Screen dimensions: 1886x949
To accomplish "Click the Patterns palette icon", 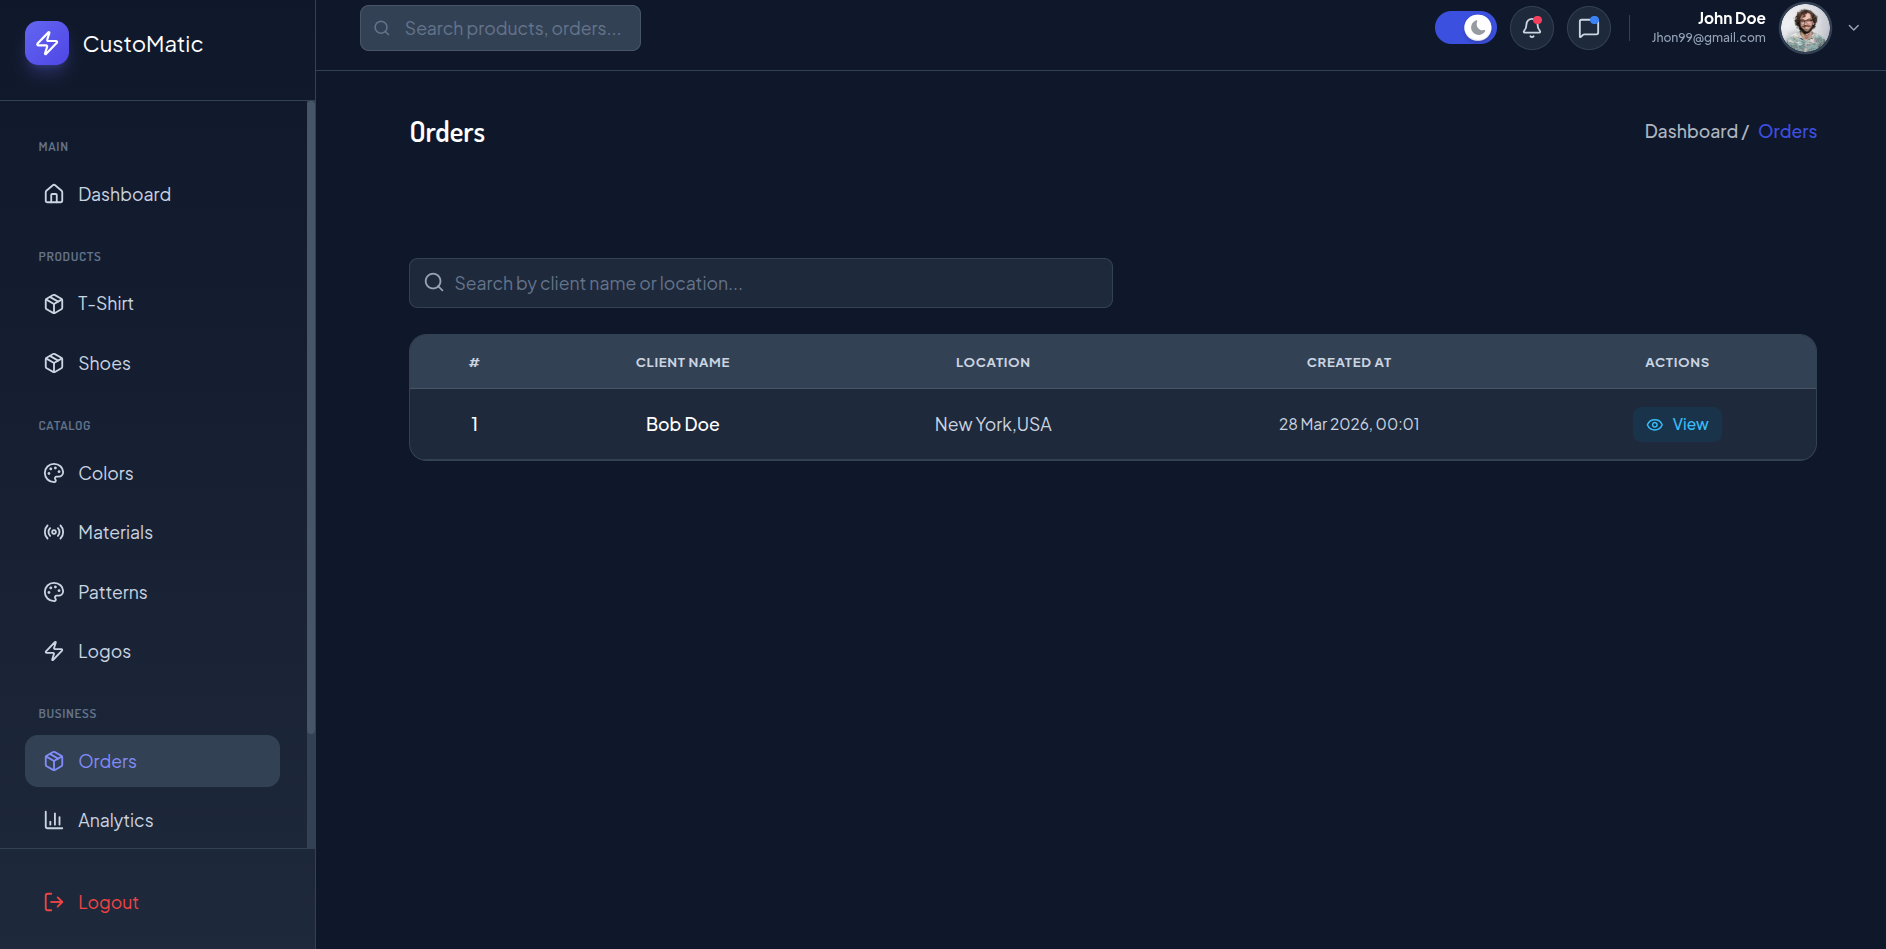I will pyautogui.click(x=54, y=592).
